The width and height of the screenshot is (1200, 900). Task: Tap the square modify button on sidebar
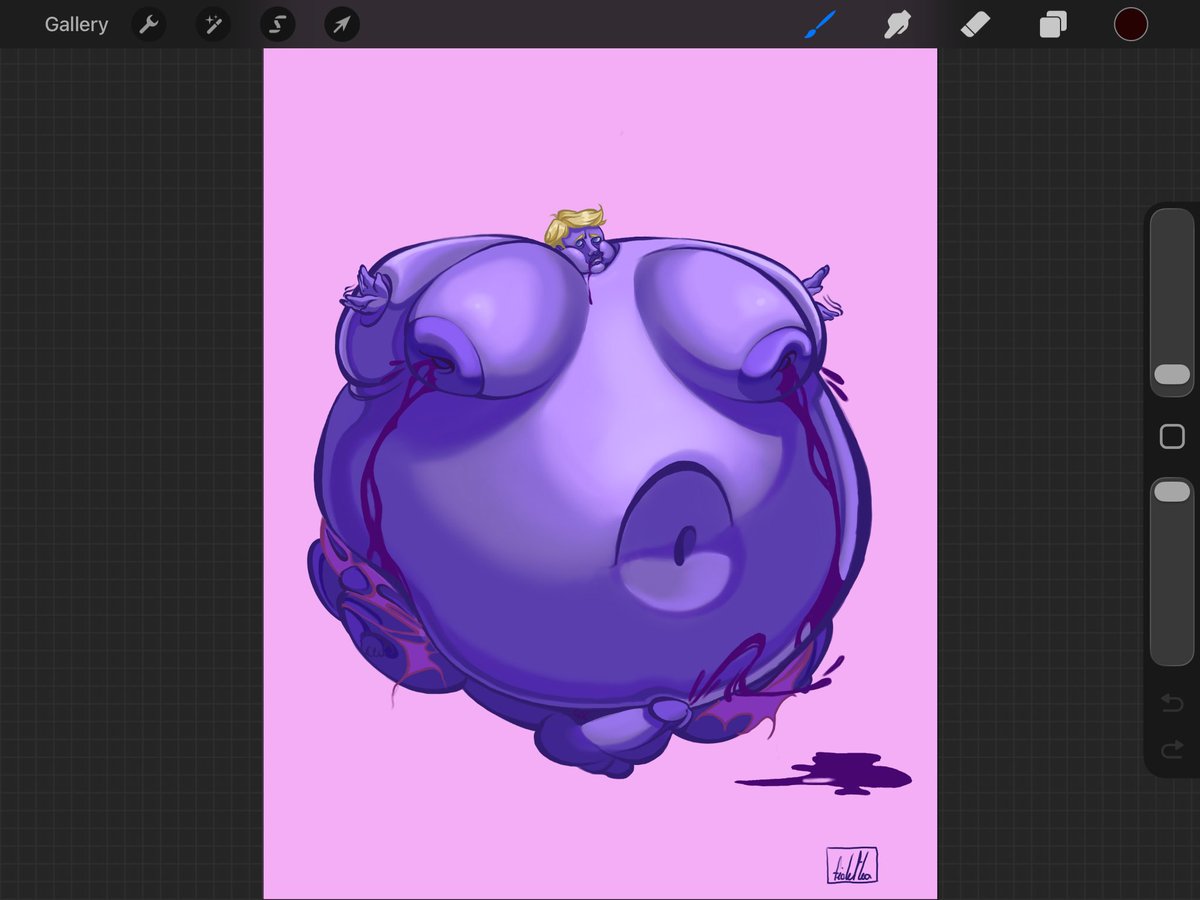click(x=1172, y=436)
